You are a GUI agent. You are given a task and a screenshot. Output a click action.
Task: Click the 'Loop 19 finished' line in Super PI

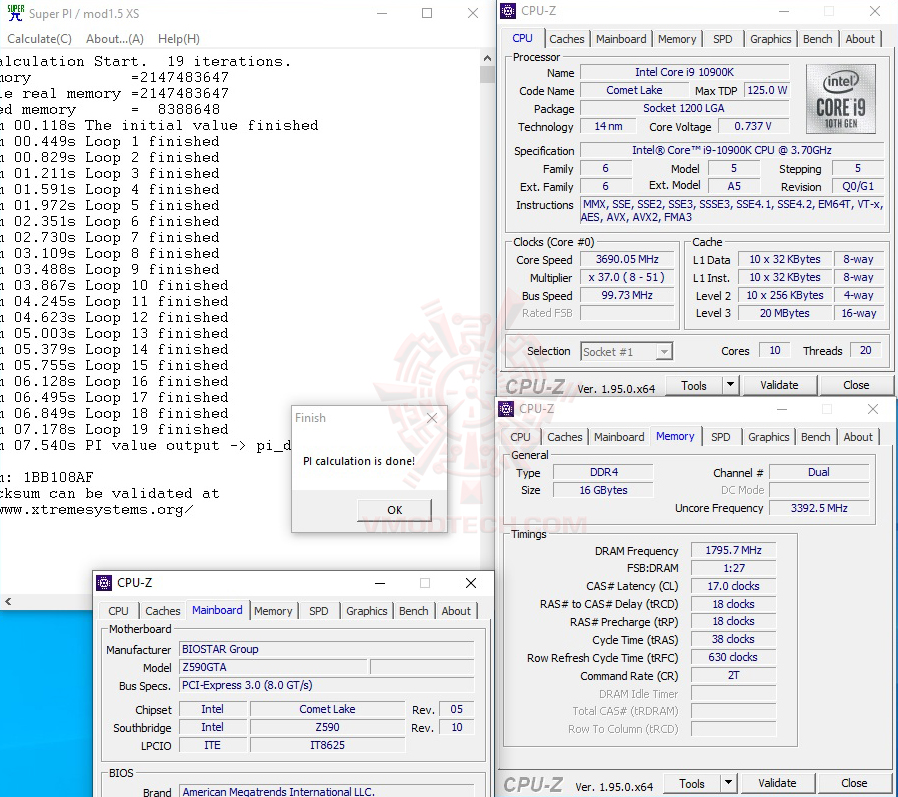pos(157,429)
